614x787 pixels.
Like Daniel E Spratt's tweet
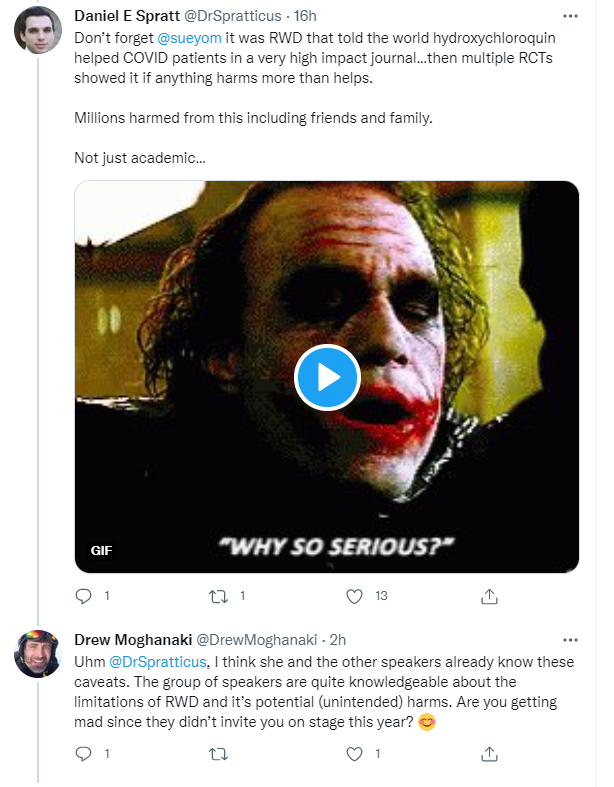point(353,596)
